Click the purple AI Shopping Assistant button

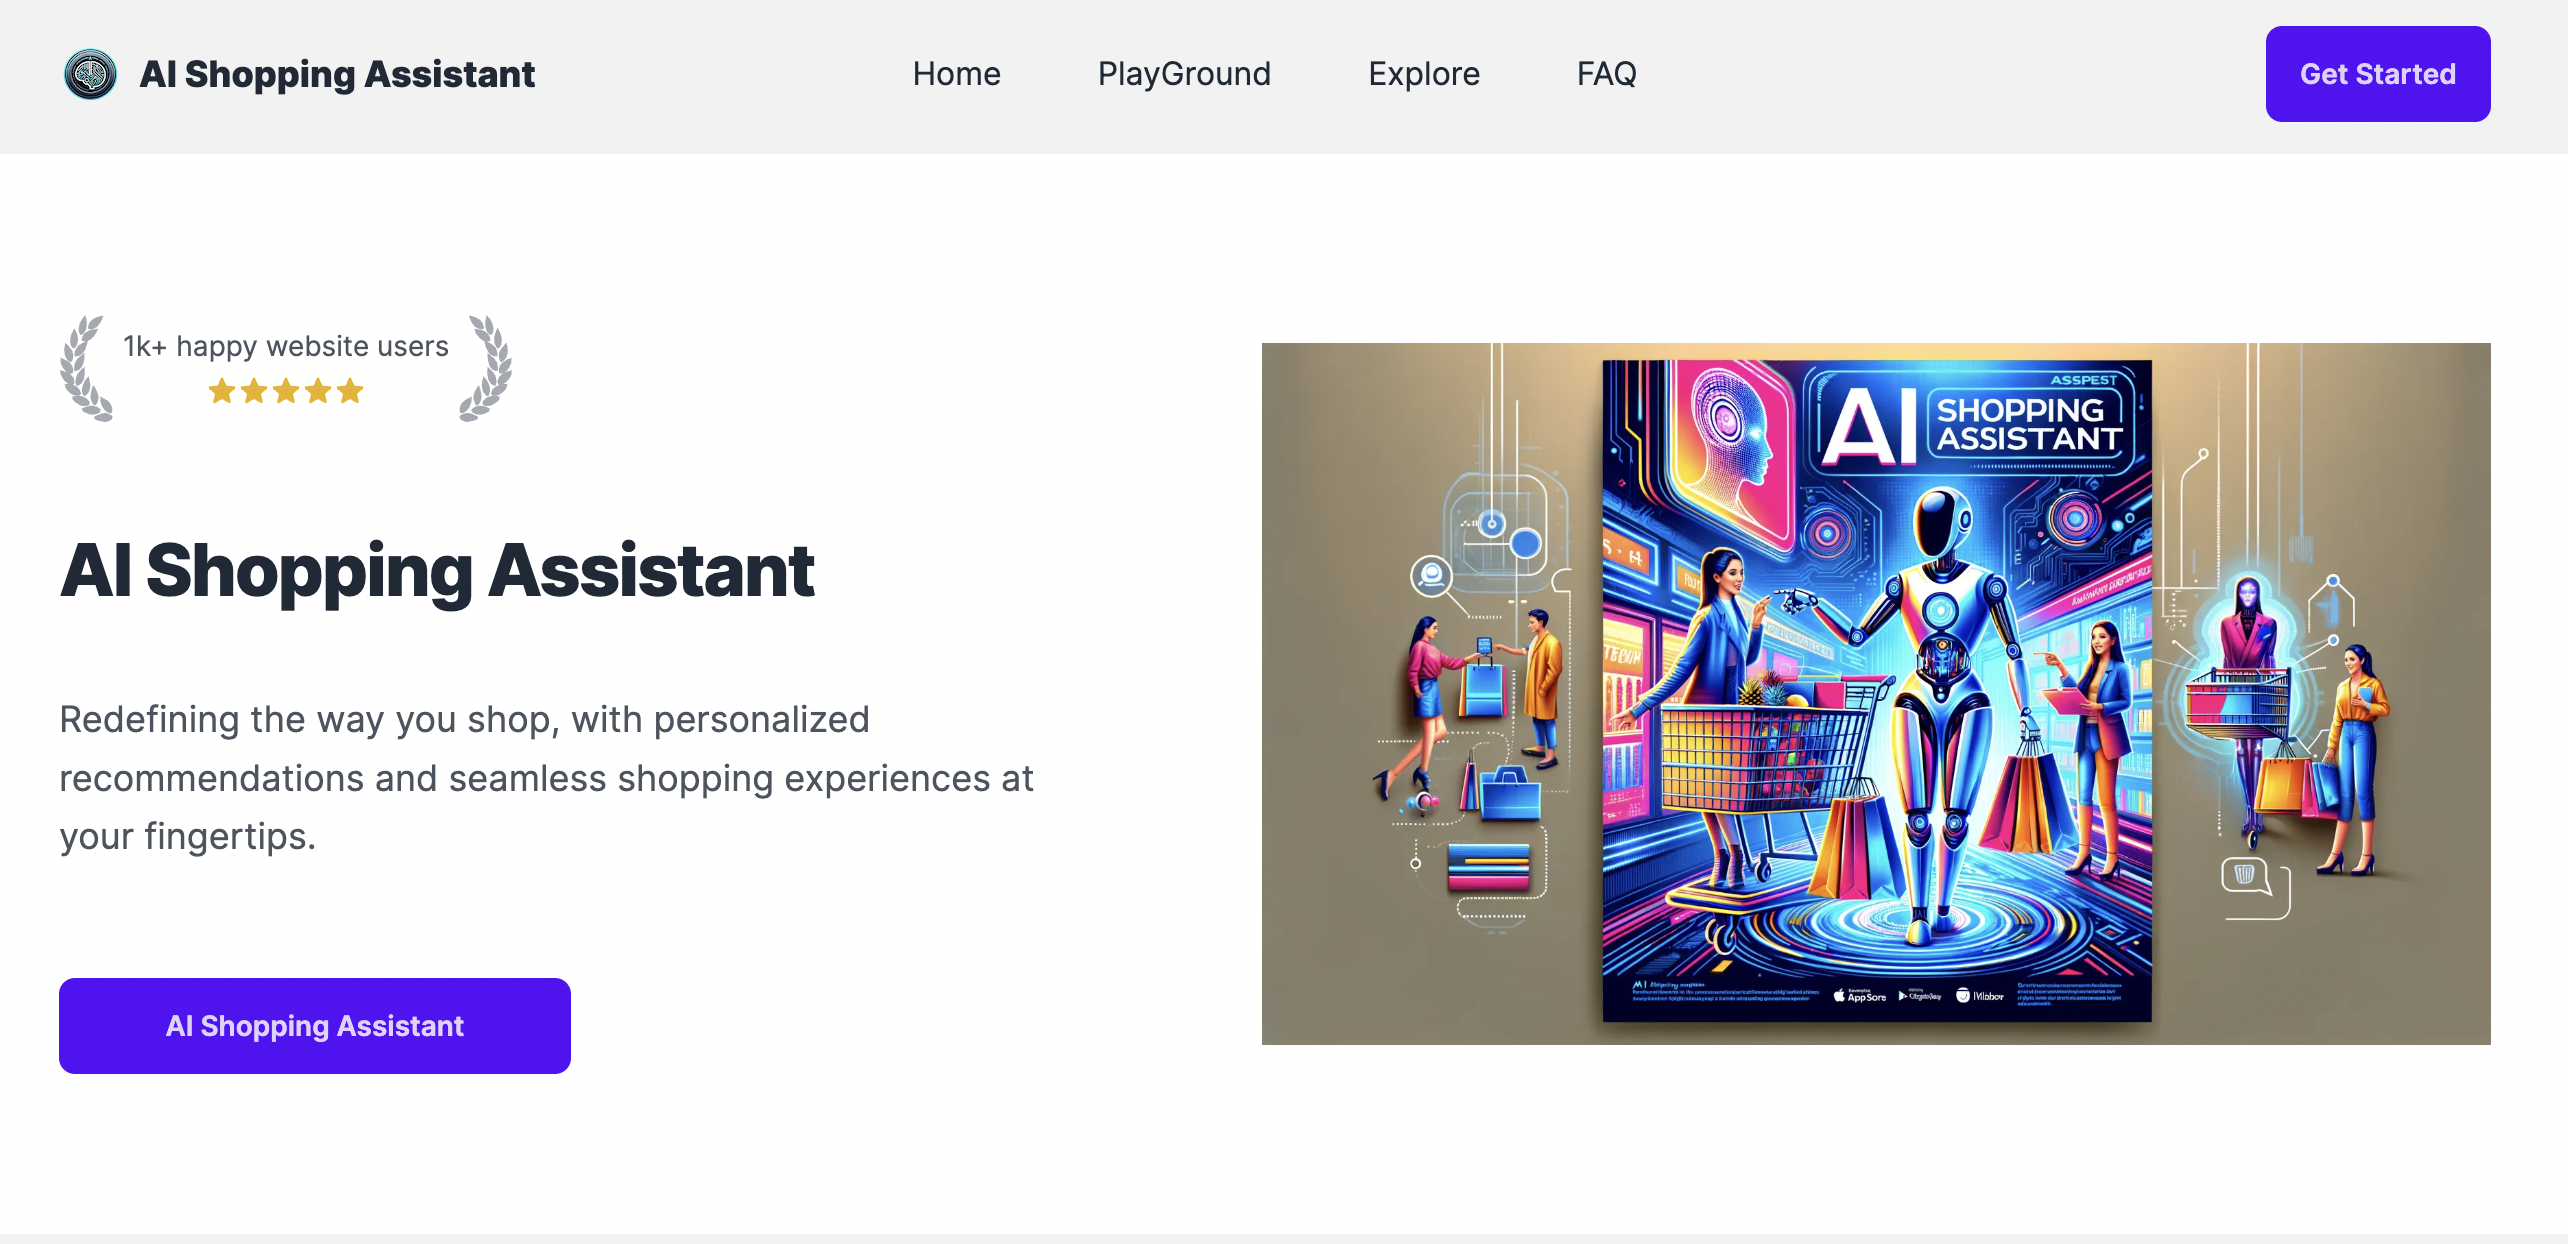(315, 1026)
